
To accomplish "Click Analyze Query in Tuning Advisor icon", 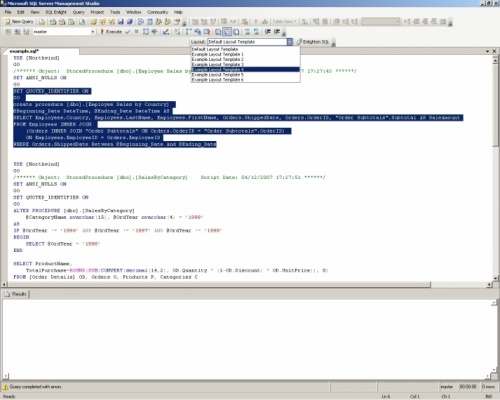I will (154, 32).
